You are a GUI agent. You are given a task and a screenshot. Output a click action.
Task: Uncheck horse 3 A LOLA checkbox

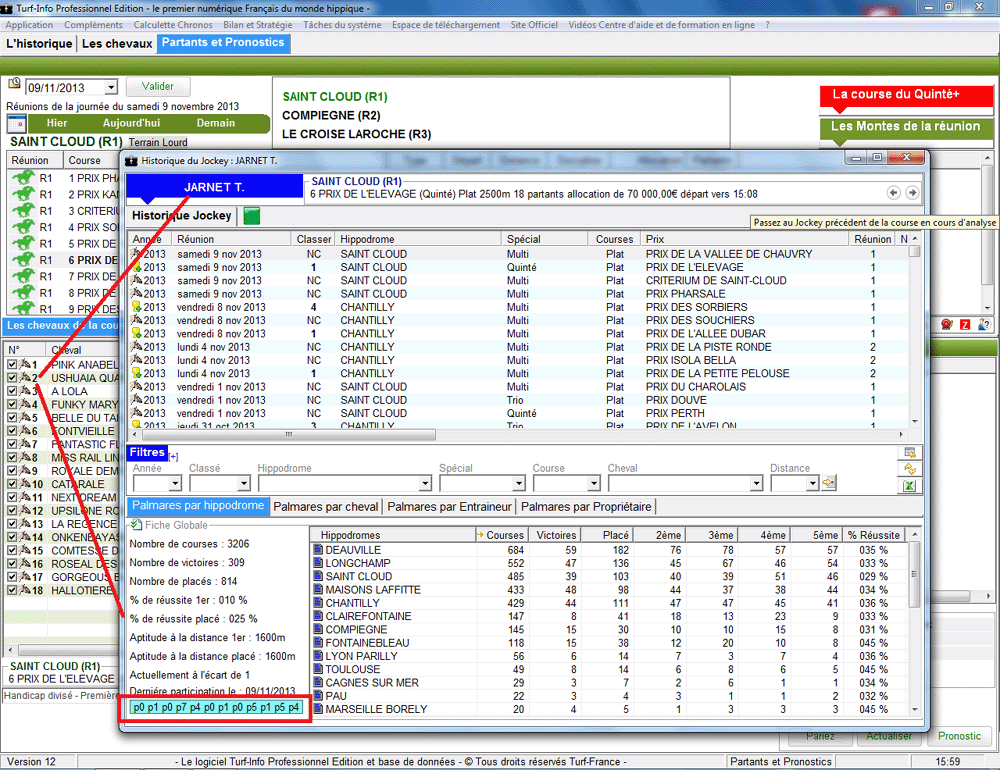12,391
